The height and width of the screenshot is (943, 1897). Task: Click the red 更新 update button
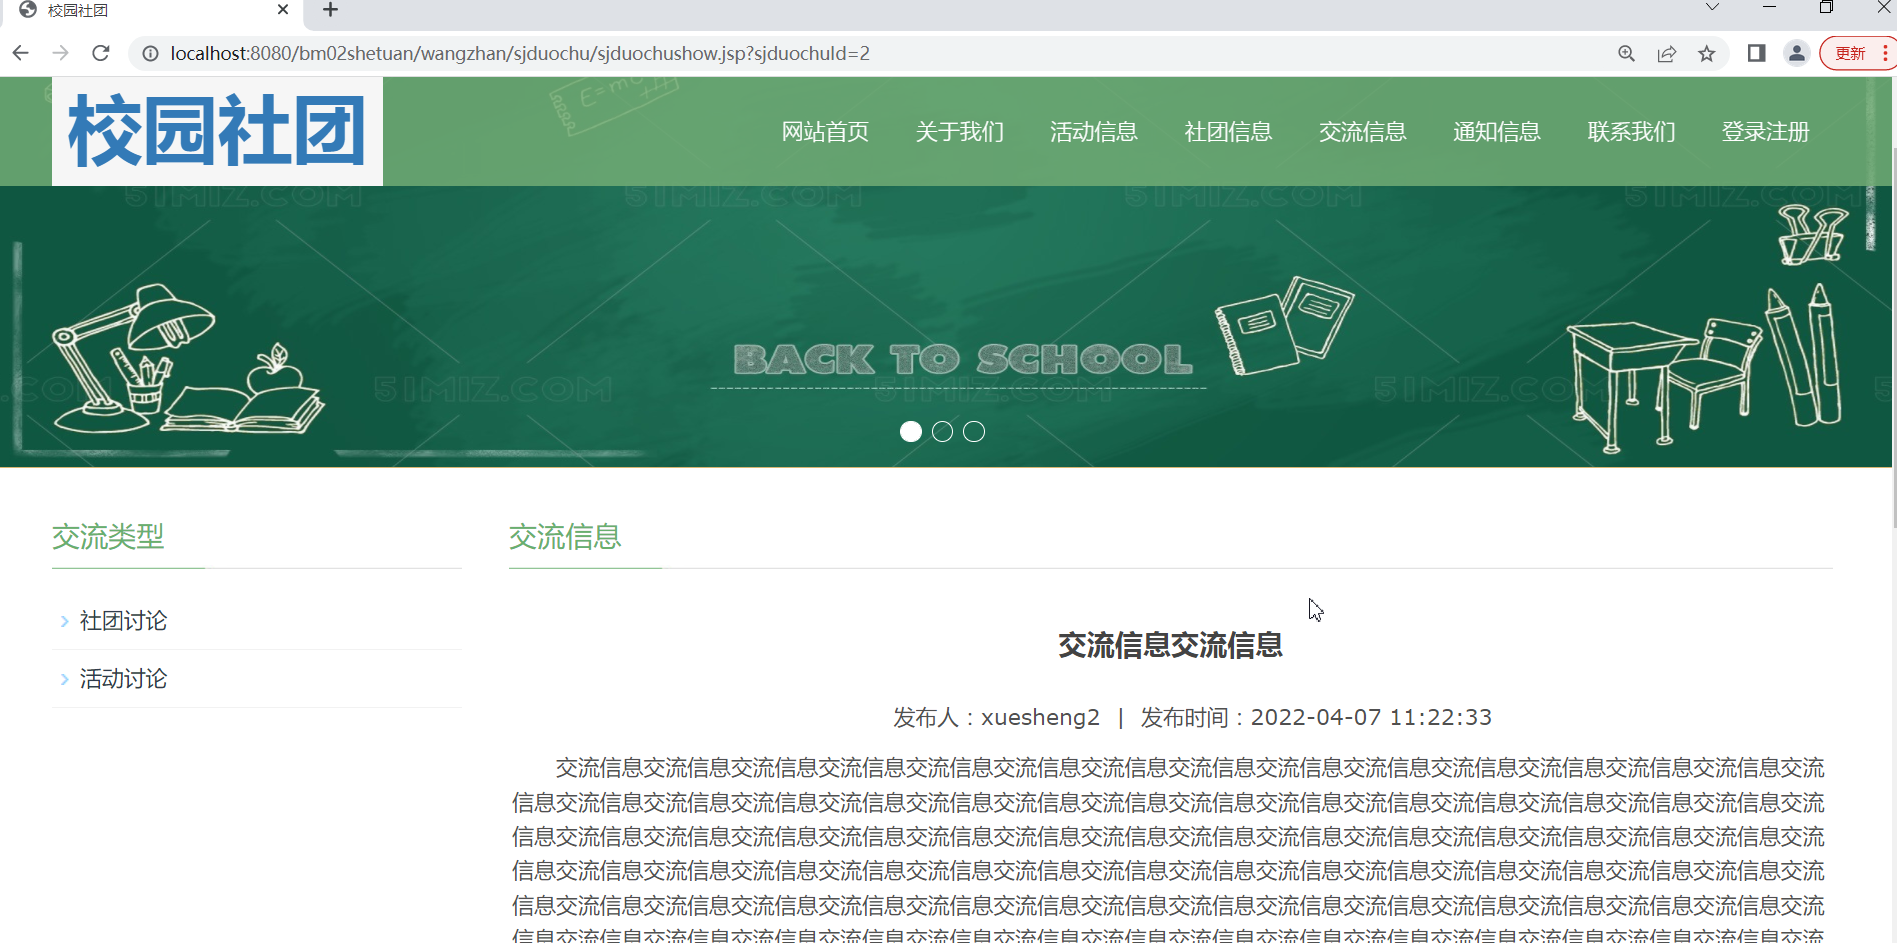[1850, 54]
